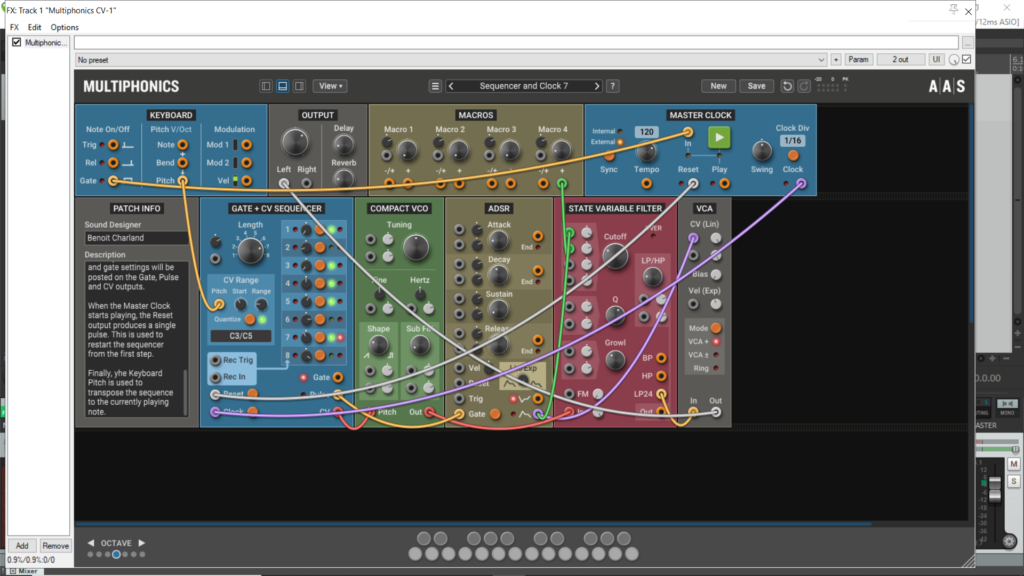Open the sequencer C3/C5 range selector

pos(241,336)
